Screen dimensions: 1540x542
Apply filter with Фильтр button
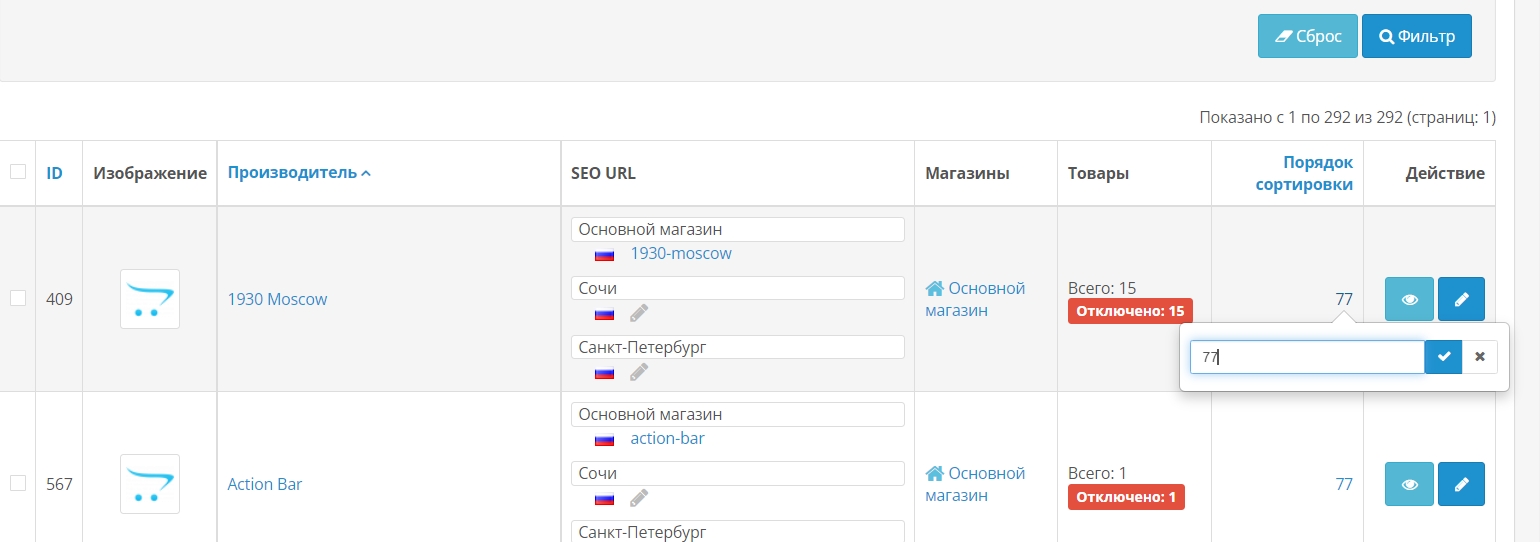click(x=1416, y=37)
